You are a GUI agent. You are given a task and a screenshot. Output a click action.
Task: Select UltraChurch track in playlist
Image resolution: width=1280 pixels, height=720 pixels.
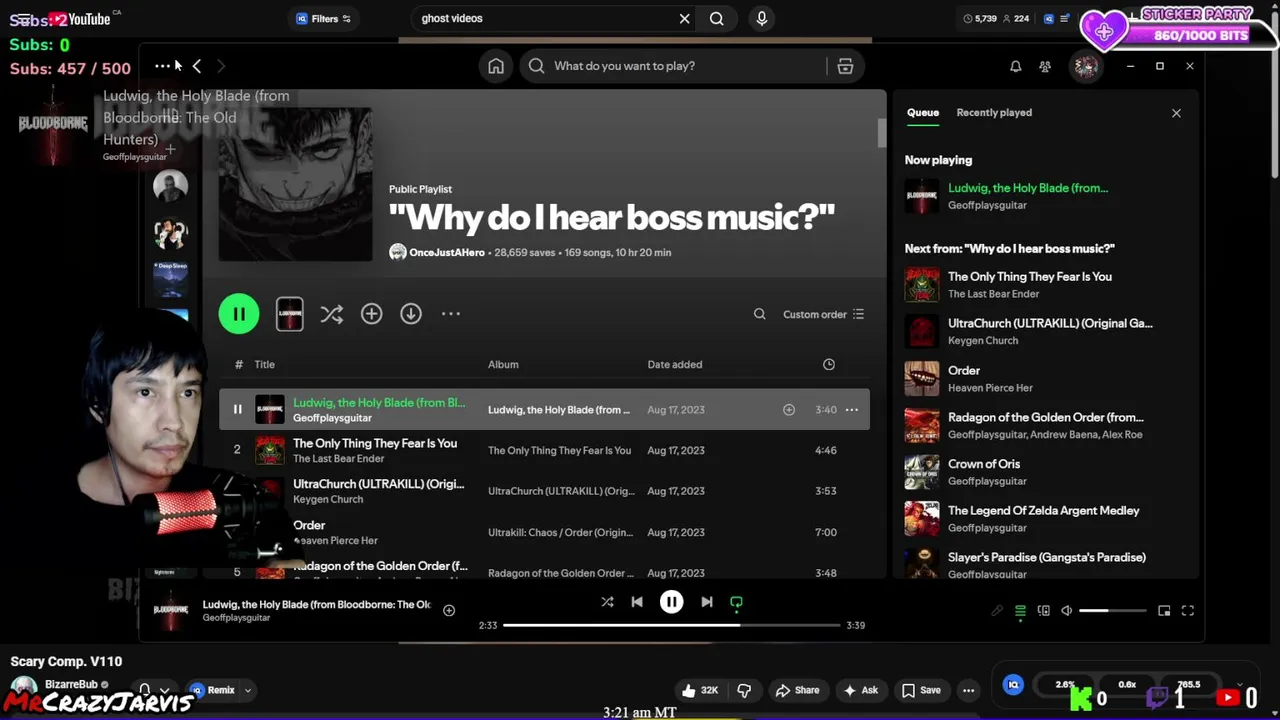point(544,491)
